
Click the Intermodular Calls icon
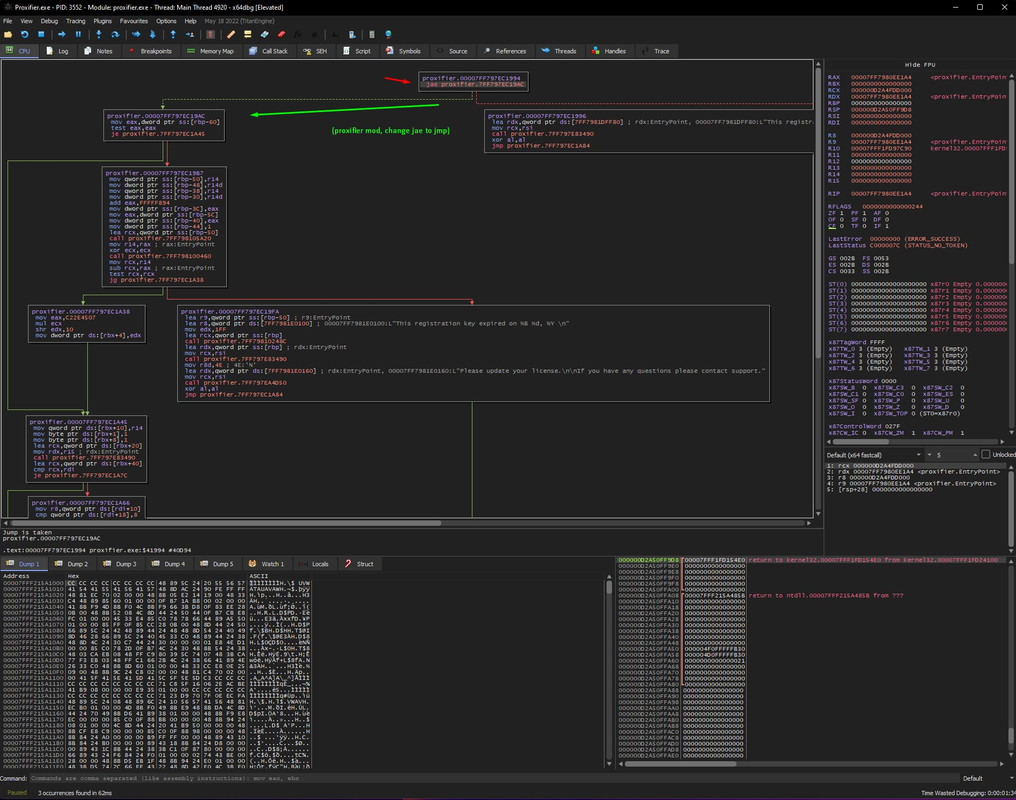tap(352, 34)
